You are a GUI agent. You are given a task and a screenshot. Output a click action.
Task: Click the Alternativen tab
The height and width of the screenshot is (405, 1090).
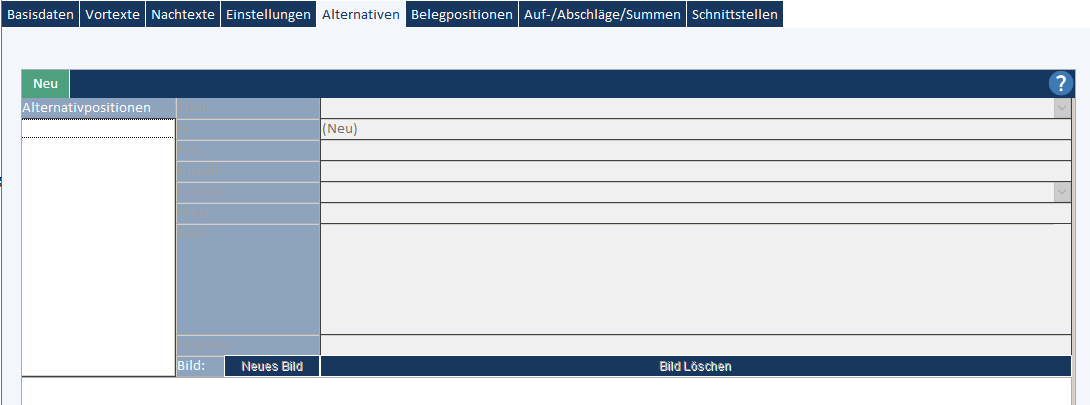[361, 15]
